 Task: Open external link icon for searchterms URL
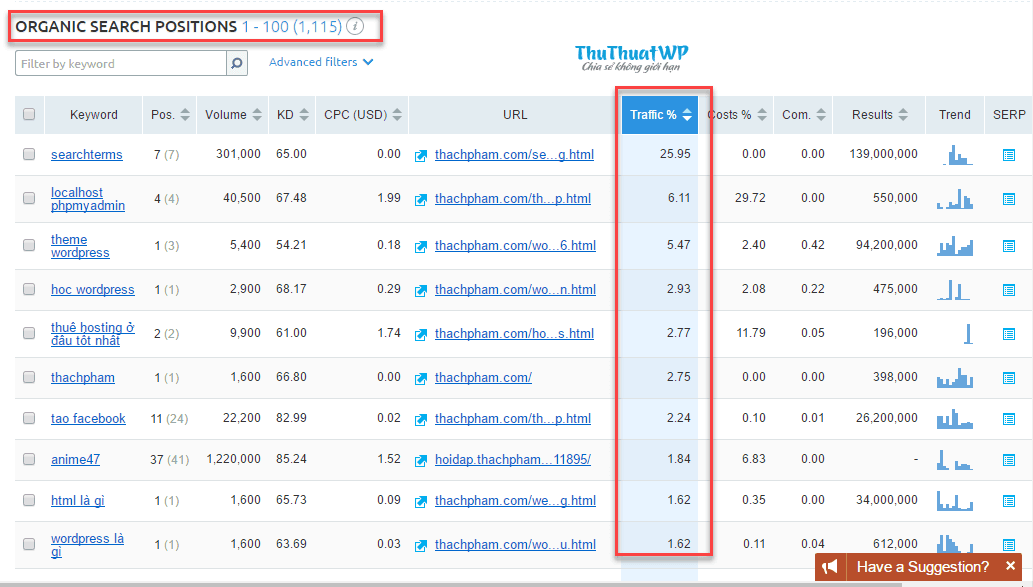[x=422, y=155]
